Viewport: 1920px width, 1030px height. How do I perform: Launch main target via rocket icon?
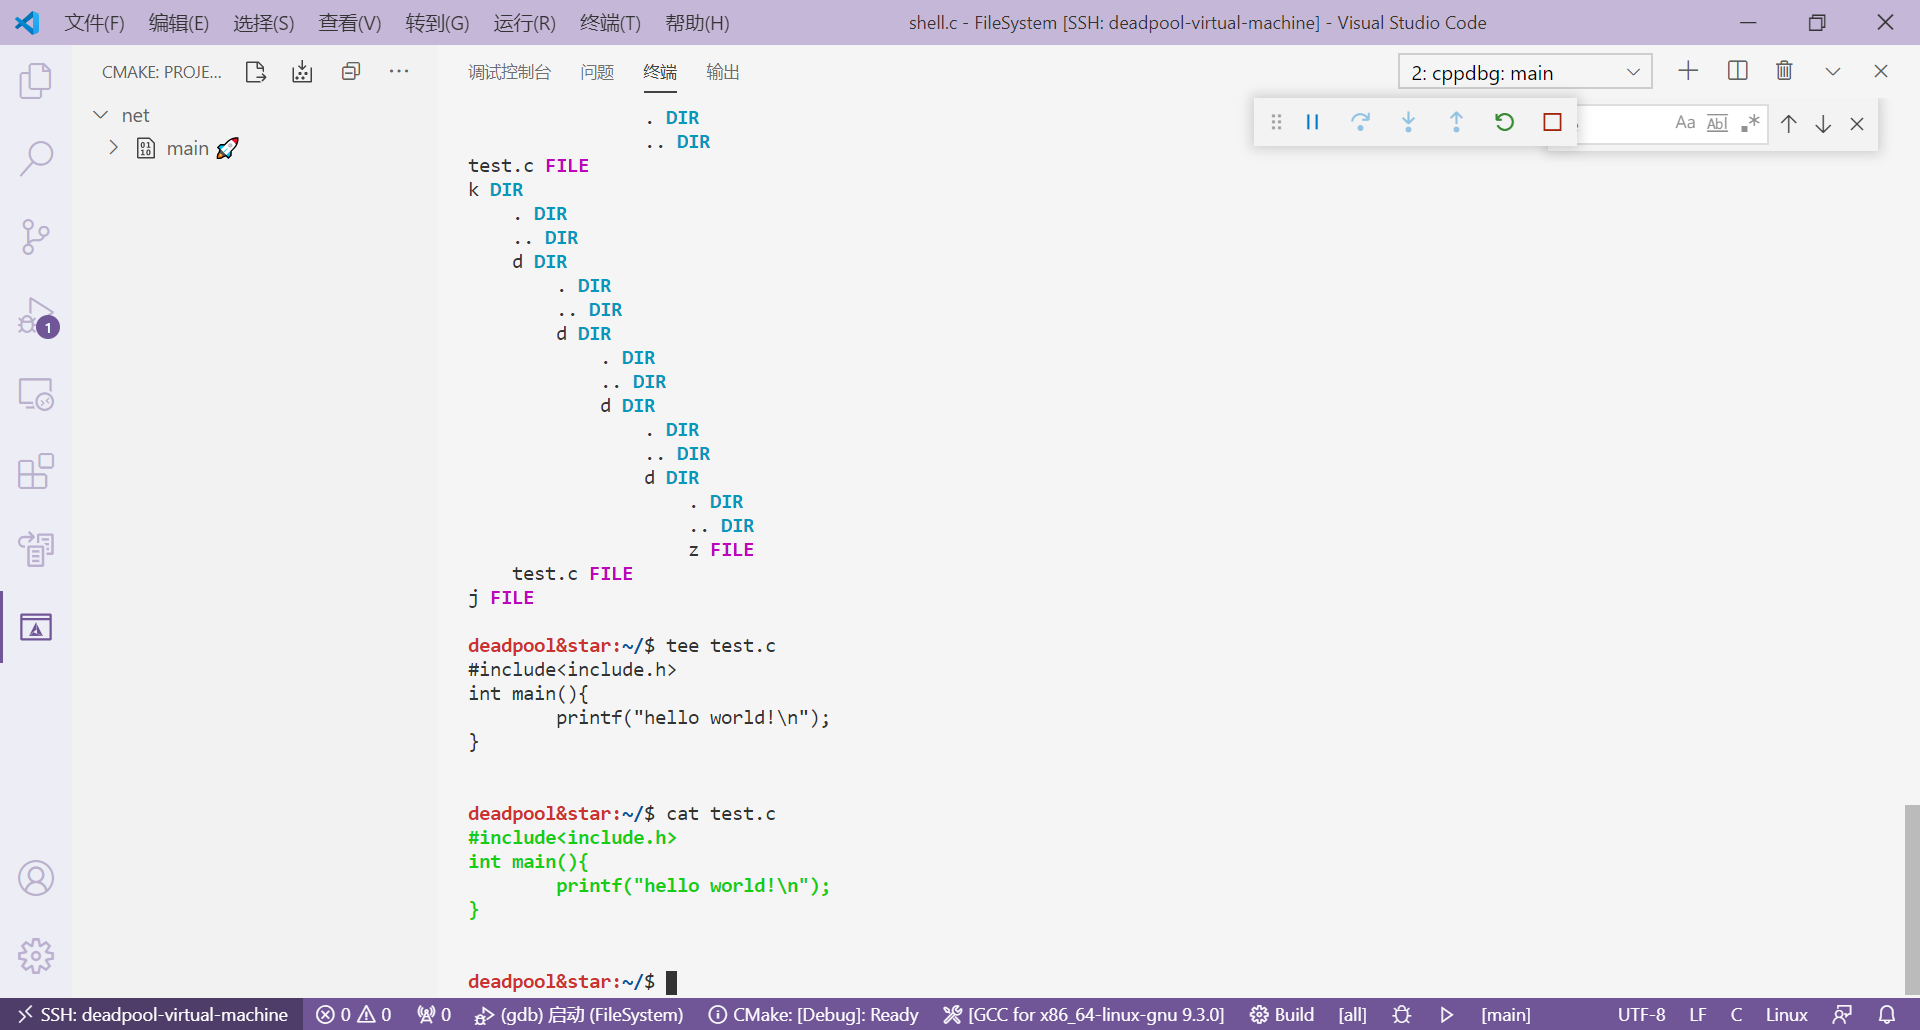(228, 148)
